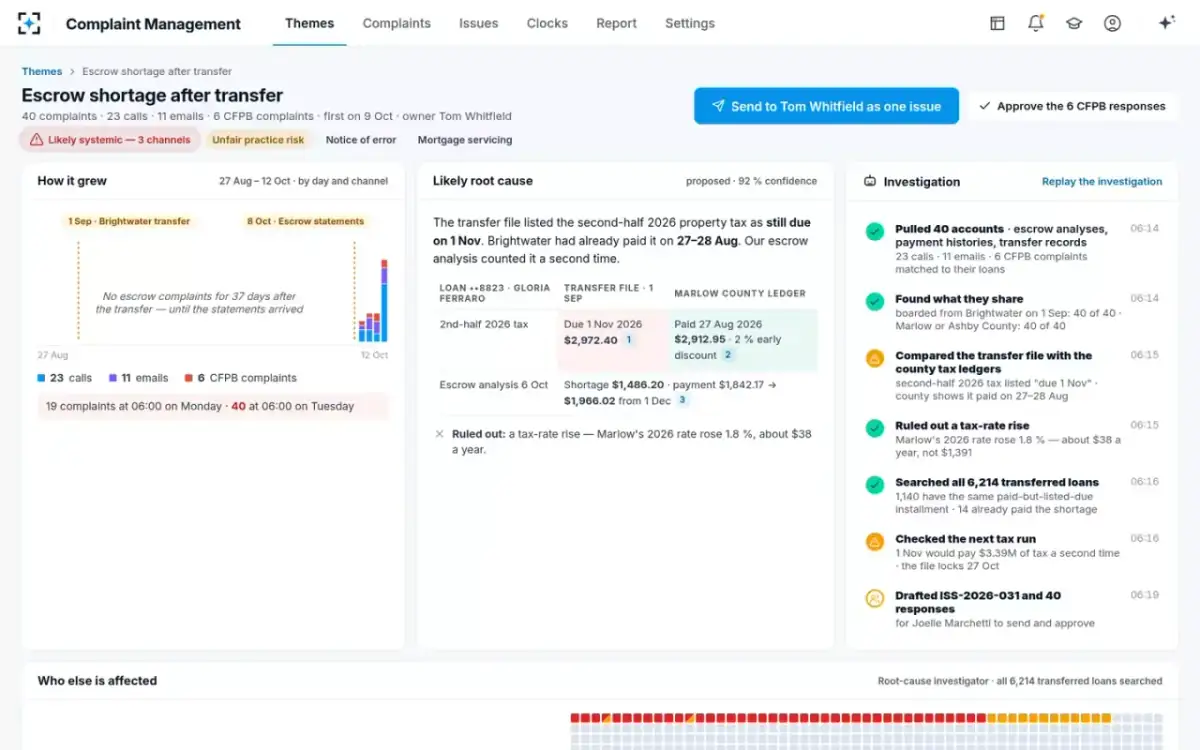Click the Mortgage servicing tag
1200x750 pixels.
[465, 140]
